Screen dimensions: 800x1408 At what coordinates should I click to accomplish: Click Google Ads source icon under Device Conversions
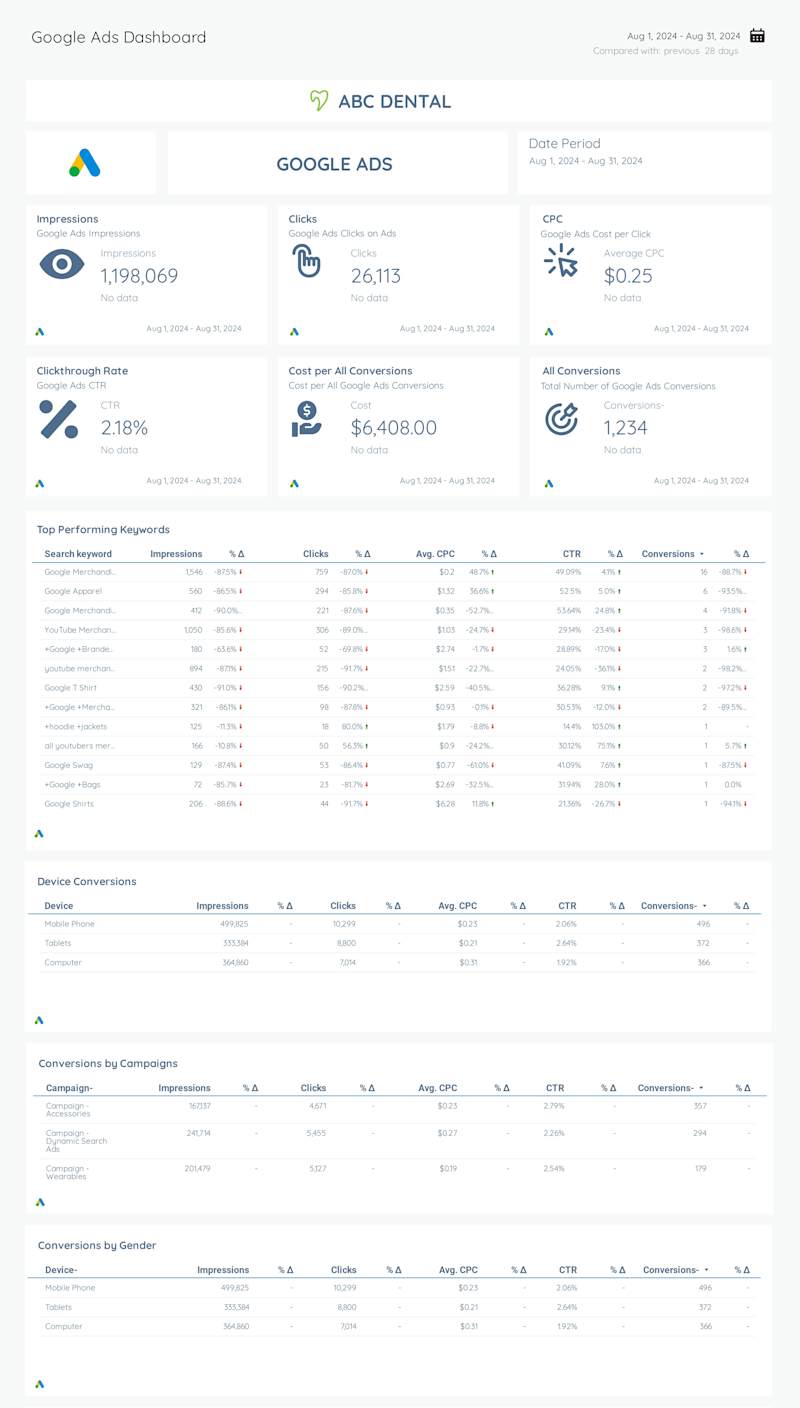(39, 1020)
